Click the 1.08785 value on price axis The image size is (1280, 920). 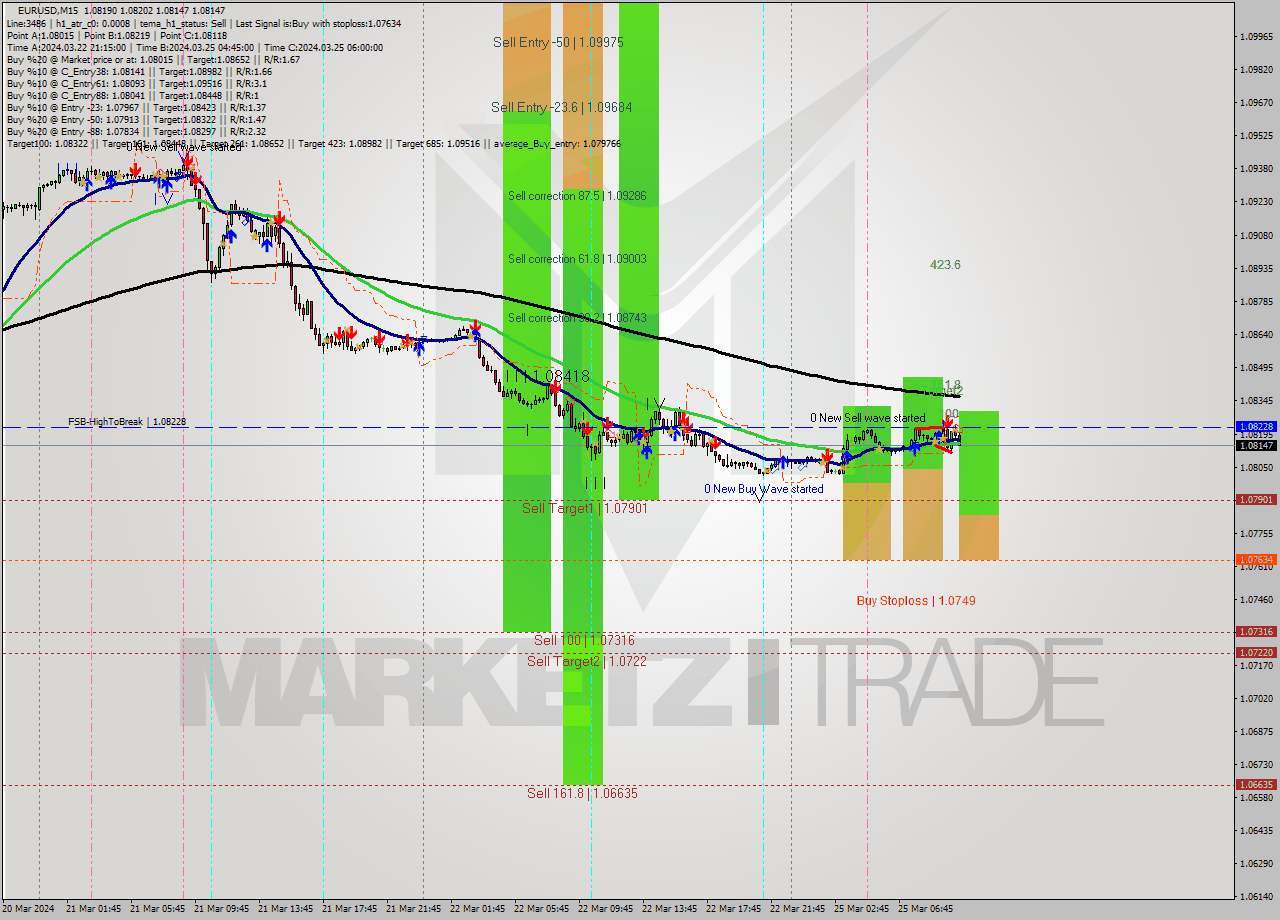1256,301
